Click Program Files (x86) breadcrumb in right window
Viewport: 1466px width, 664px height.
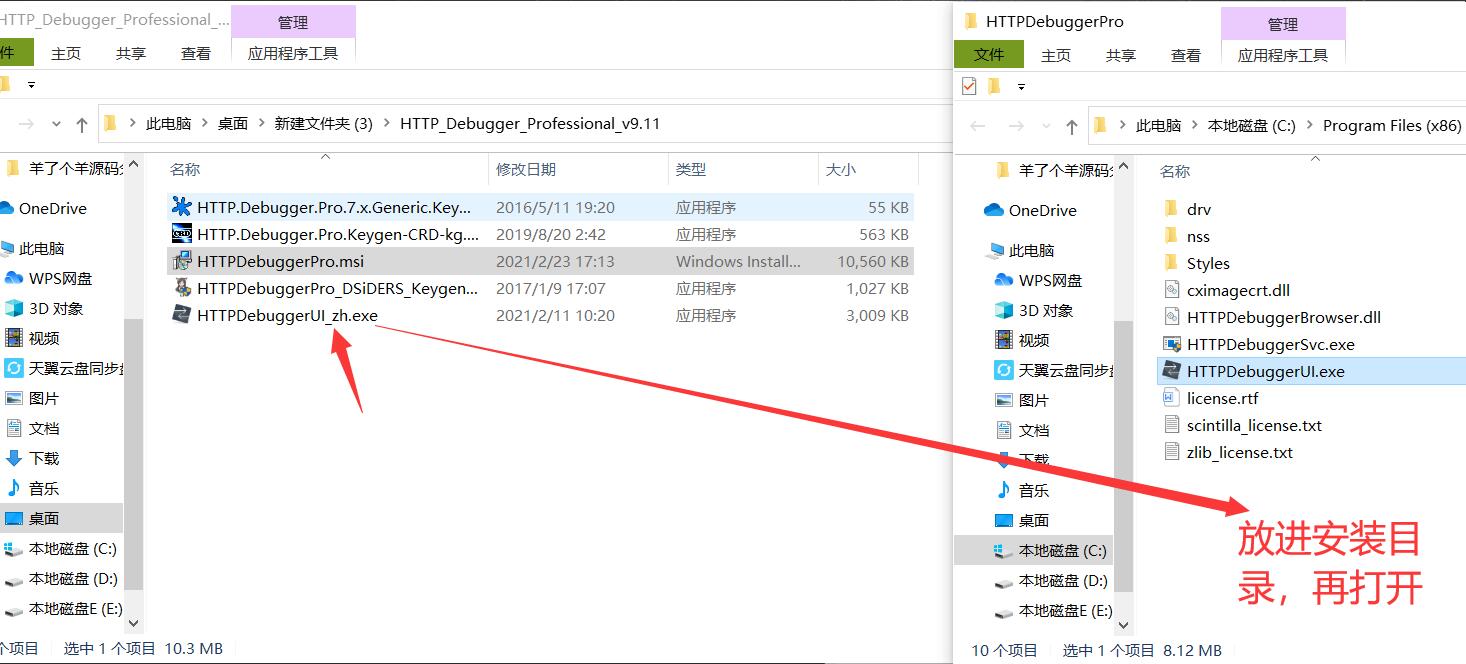pos(1392,126)
